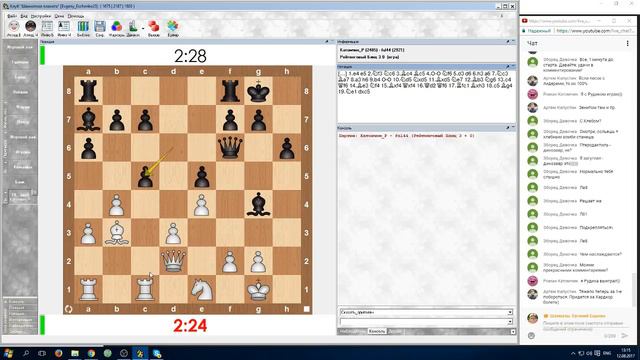Click the black queen on f6
This screenshot has height=360, width=640.
point(230,147)
